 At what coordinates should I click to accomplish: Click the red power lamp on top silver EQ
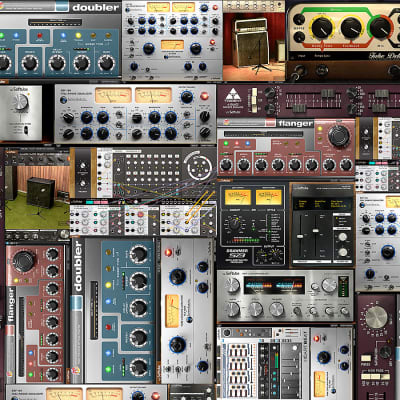[215, 7]
